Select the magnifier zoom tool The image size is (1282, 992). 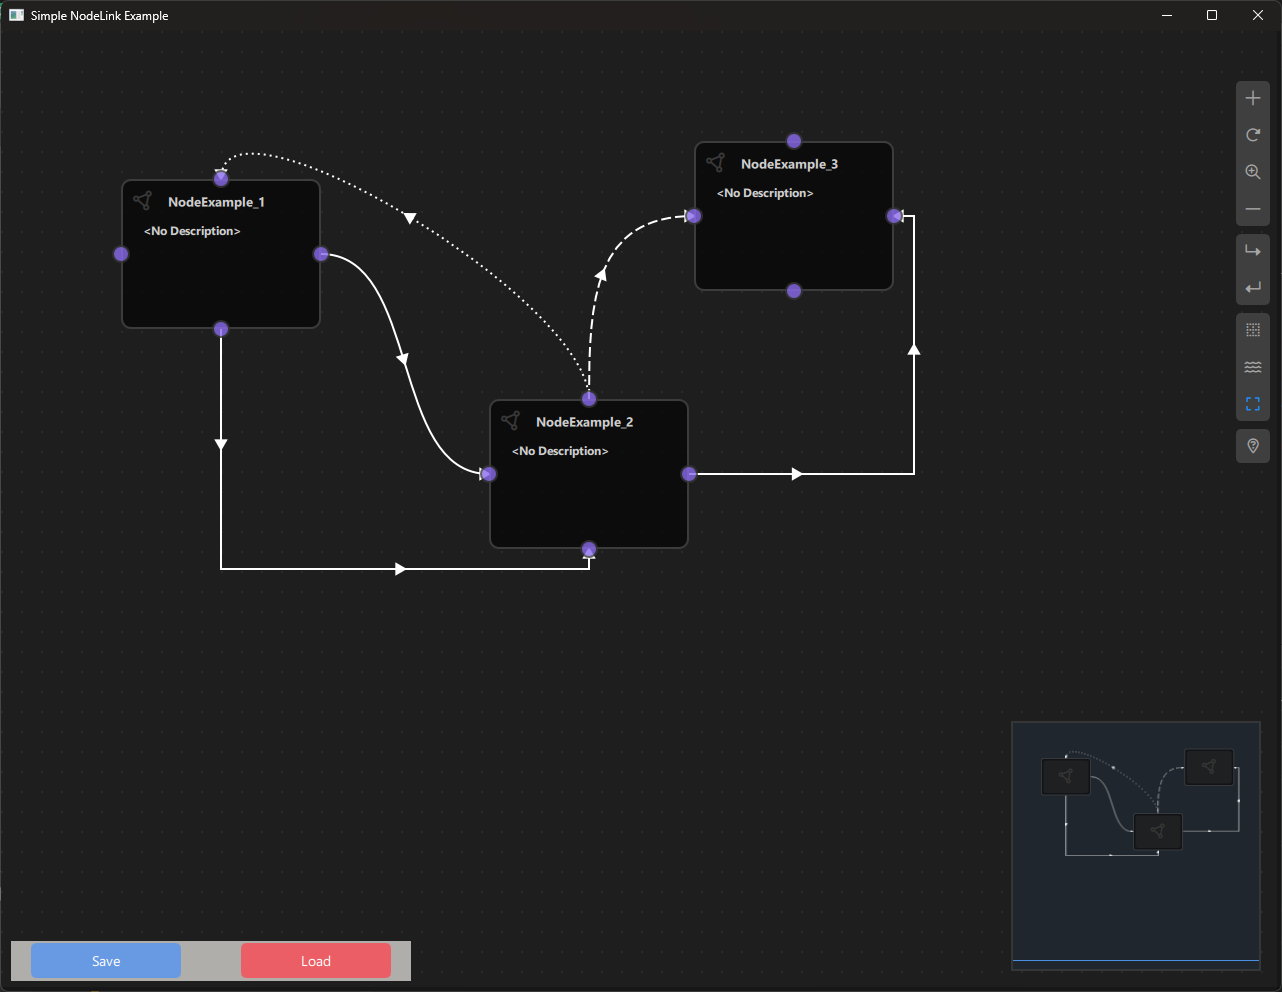click(1253, 171)
